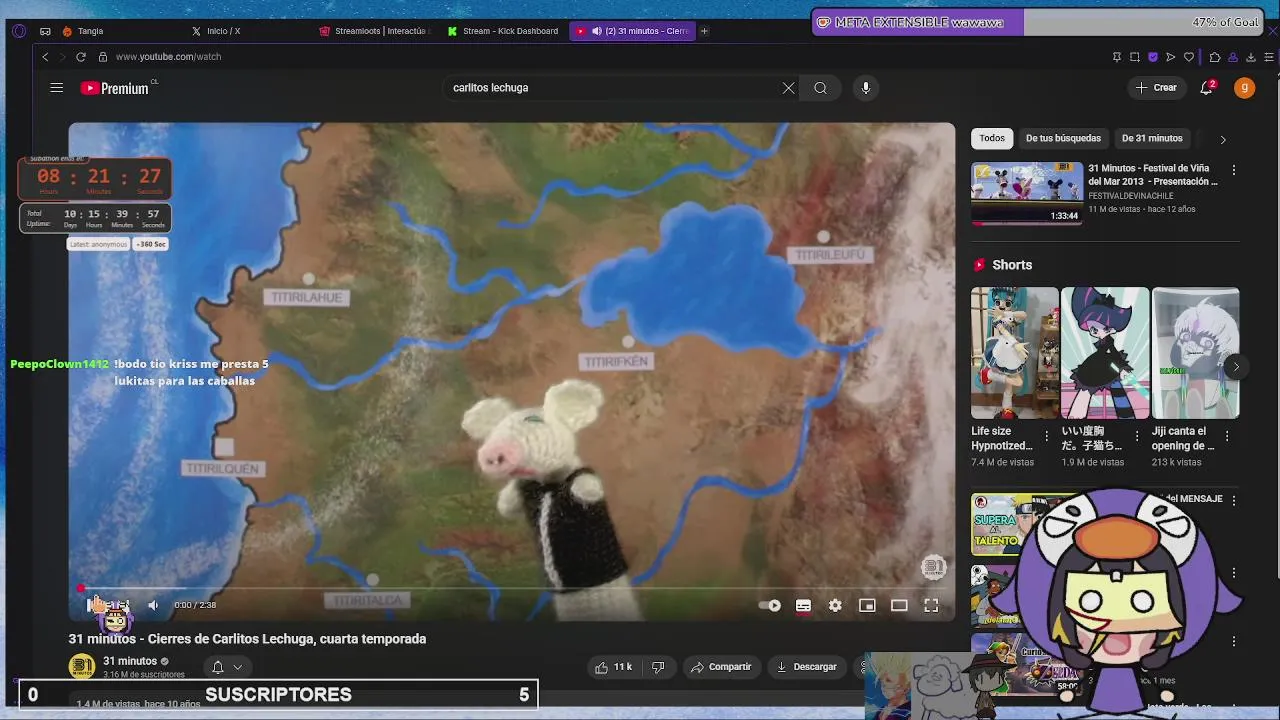Like the video (11 k)
Image resolution: width=1280 pixels, height=720 pixels.
[612, 667]
